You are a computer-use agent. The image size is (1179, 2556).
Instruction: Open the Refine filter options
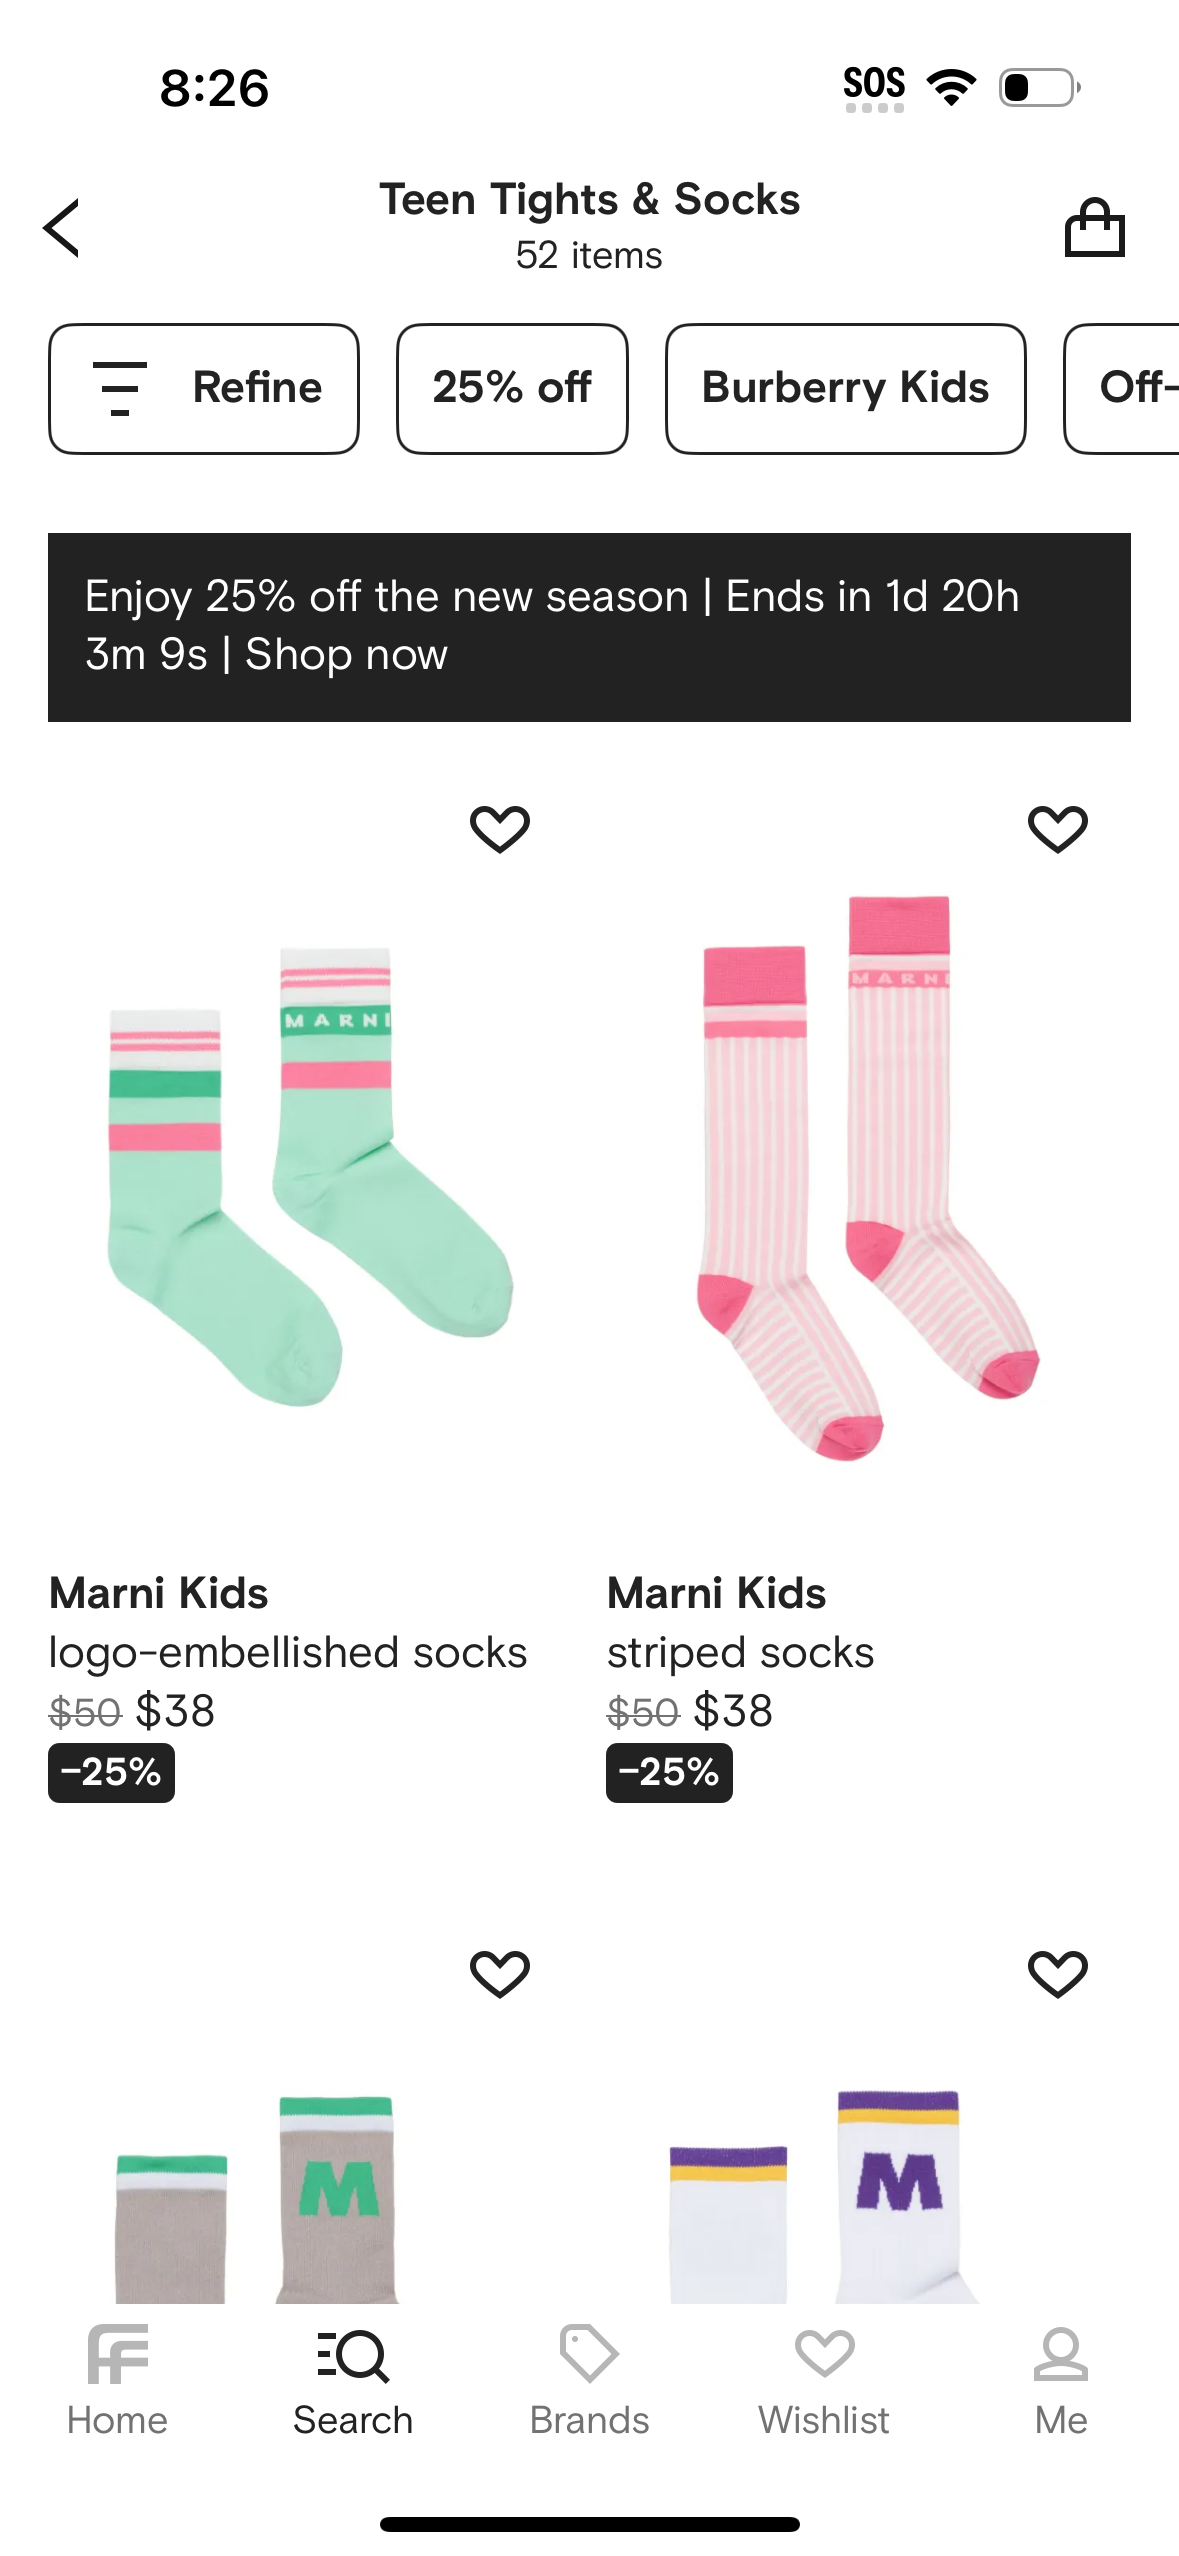(x=204, y=388)
